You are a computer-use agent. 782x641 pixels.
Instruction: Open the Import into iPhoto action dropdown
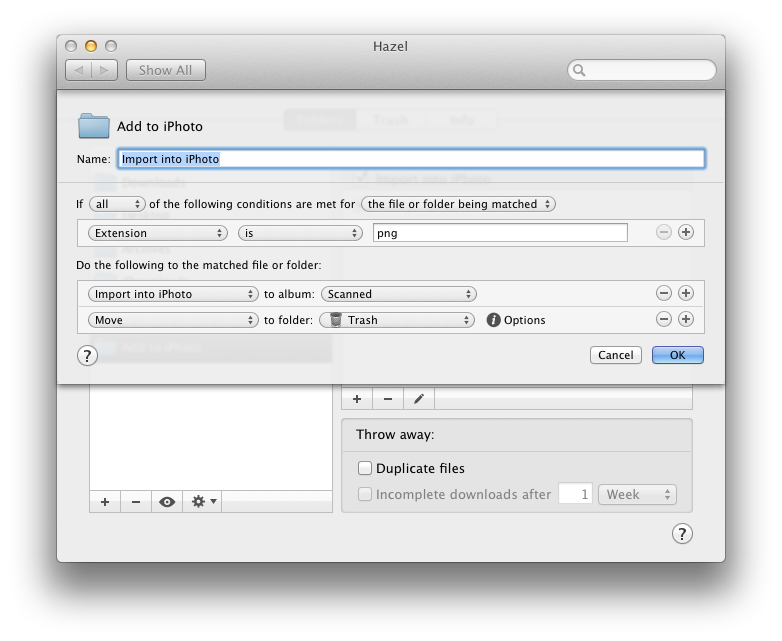click(173, 294)
